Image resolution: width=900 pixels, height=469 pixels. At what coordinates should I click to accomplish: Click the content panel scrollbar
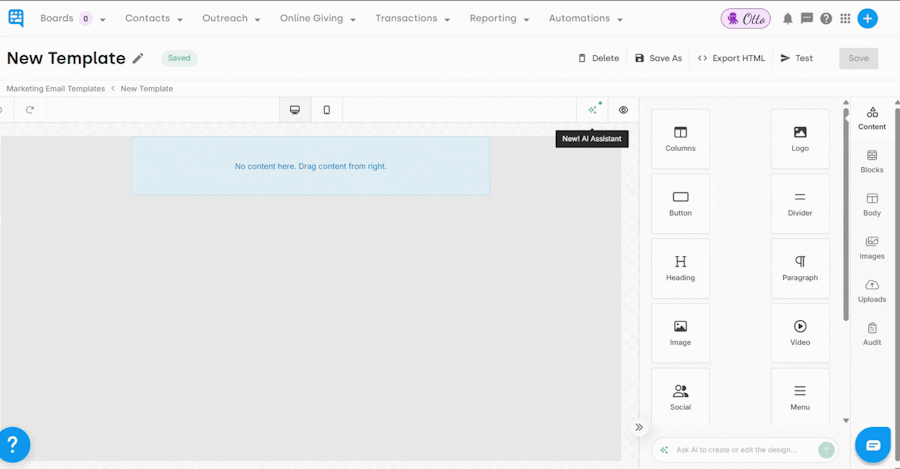pyautogui.click(x=846, y=215)
